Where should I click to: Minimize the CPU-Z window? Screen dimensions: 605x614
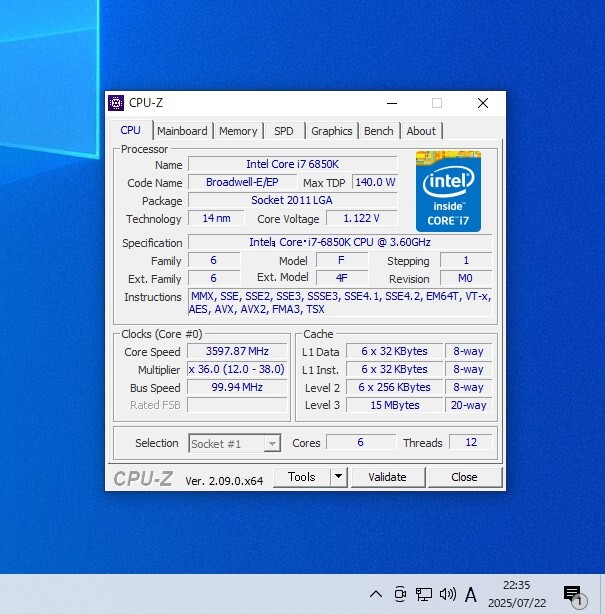392,103
